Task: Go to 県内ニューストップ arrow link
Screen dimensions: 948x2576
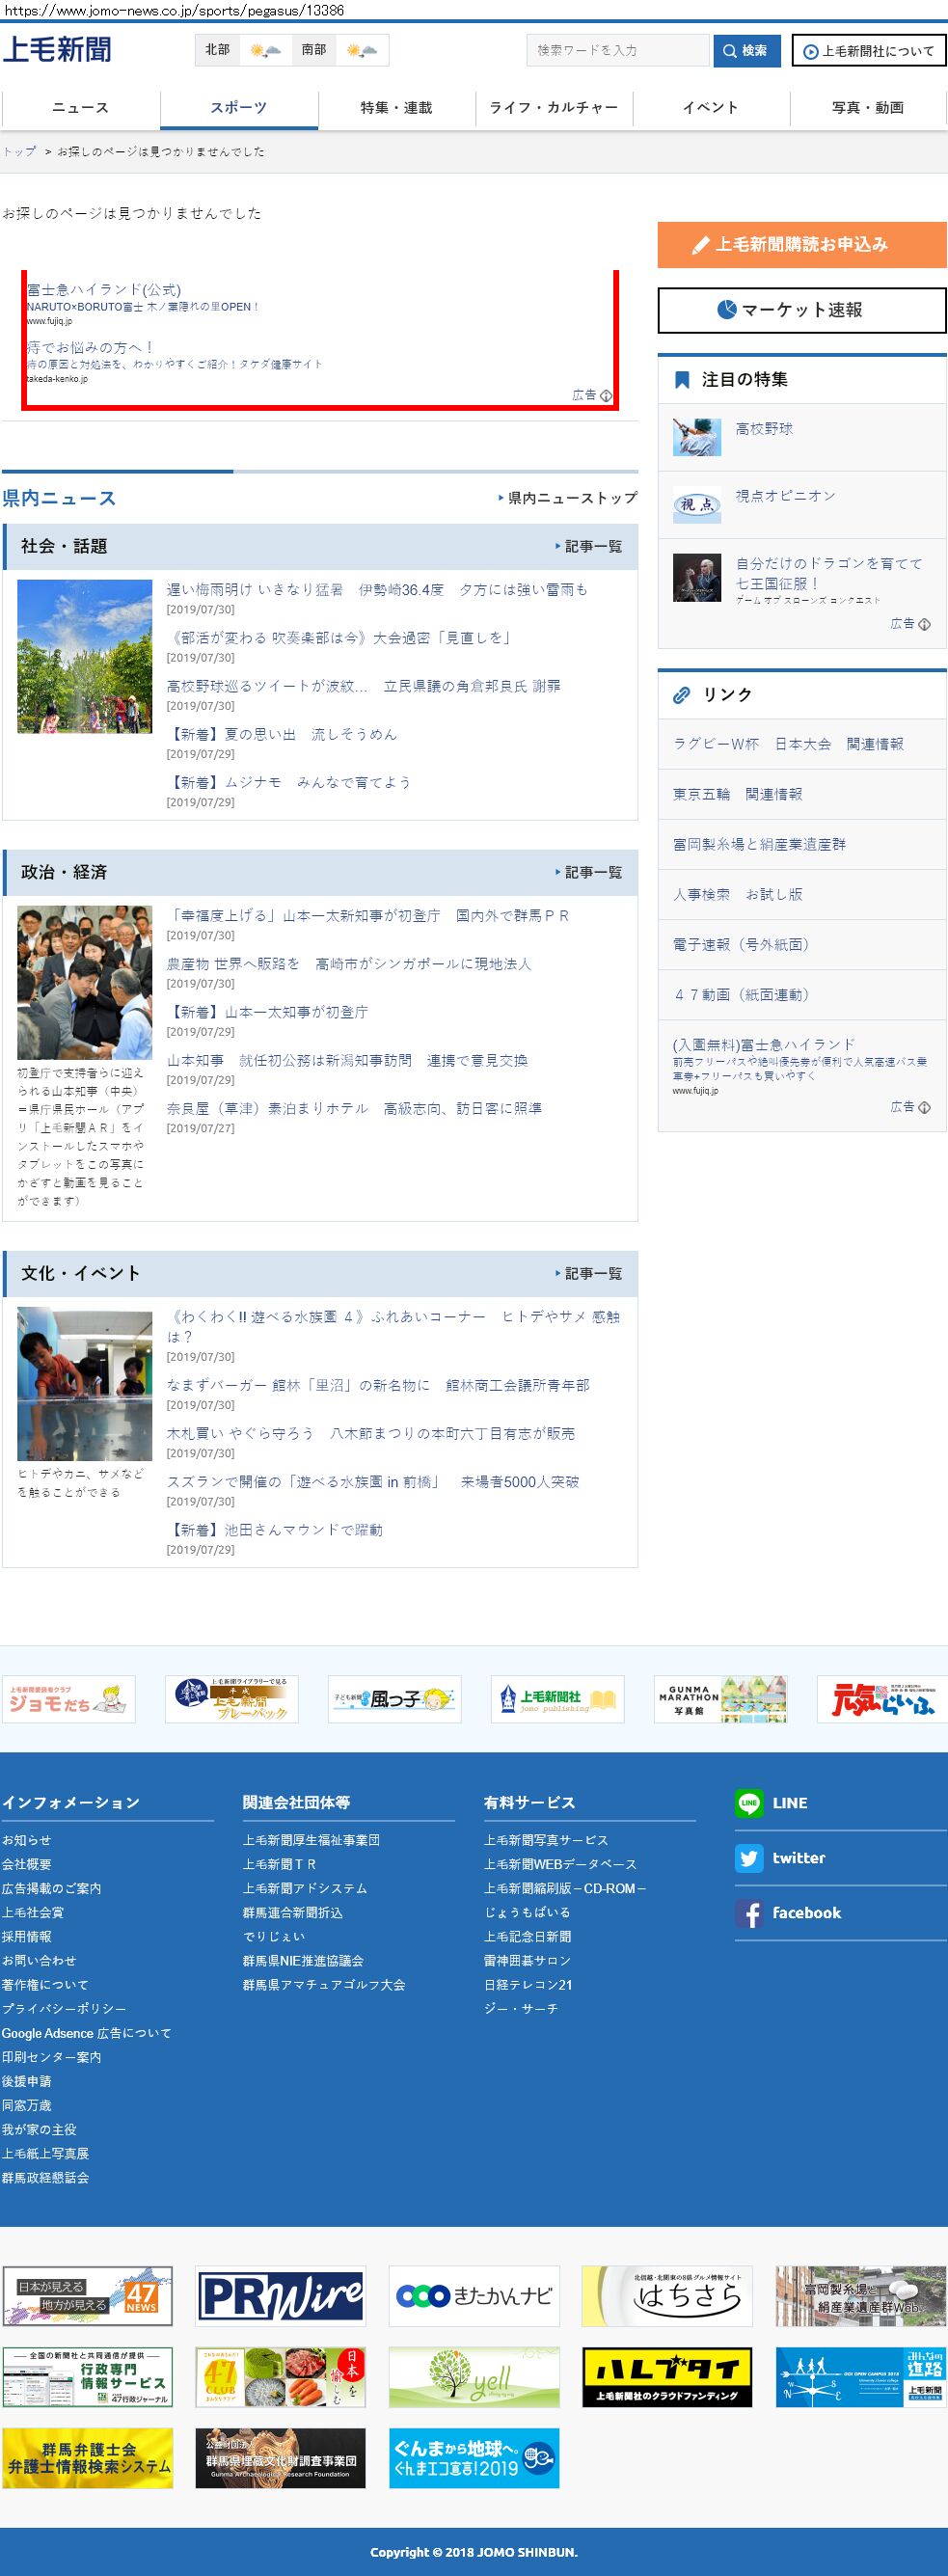Action: 568,498
